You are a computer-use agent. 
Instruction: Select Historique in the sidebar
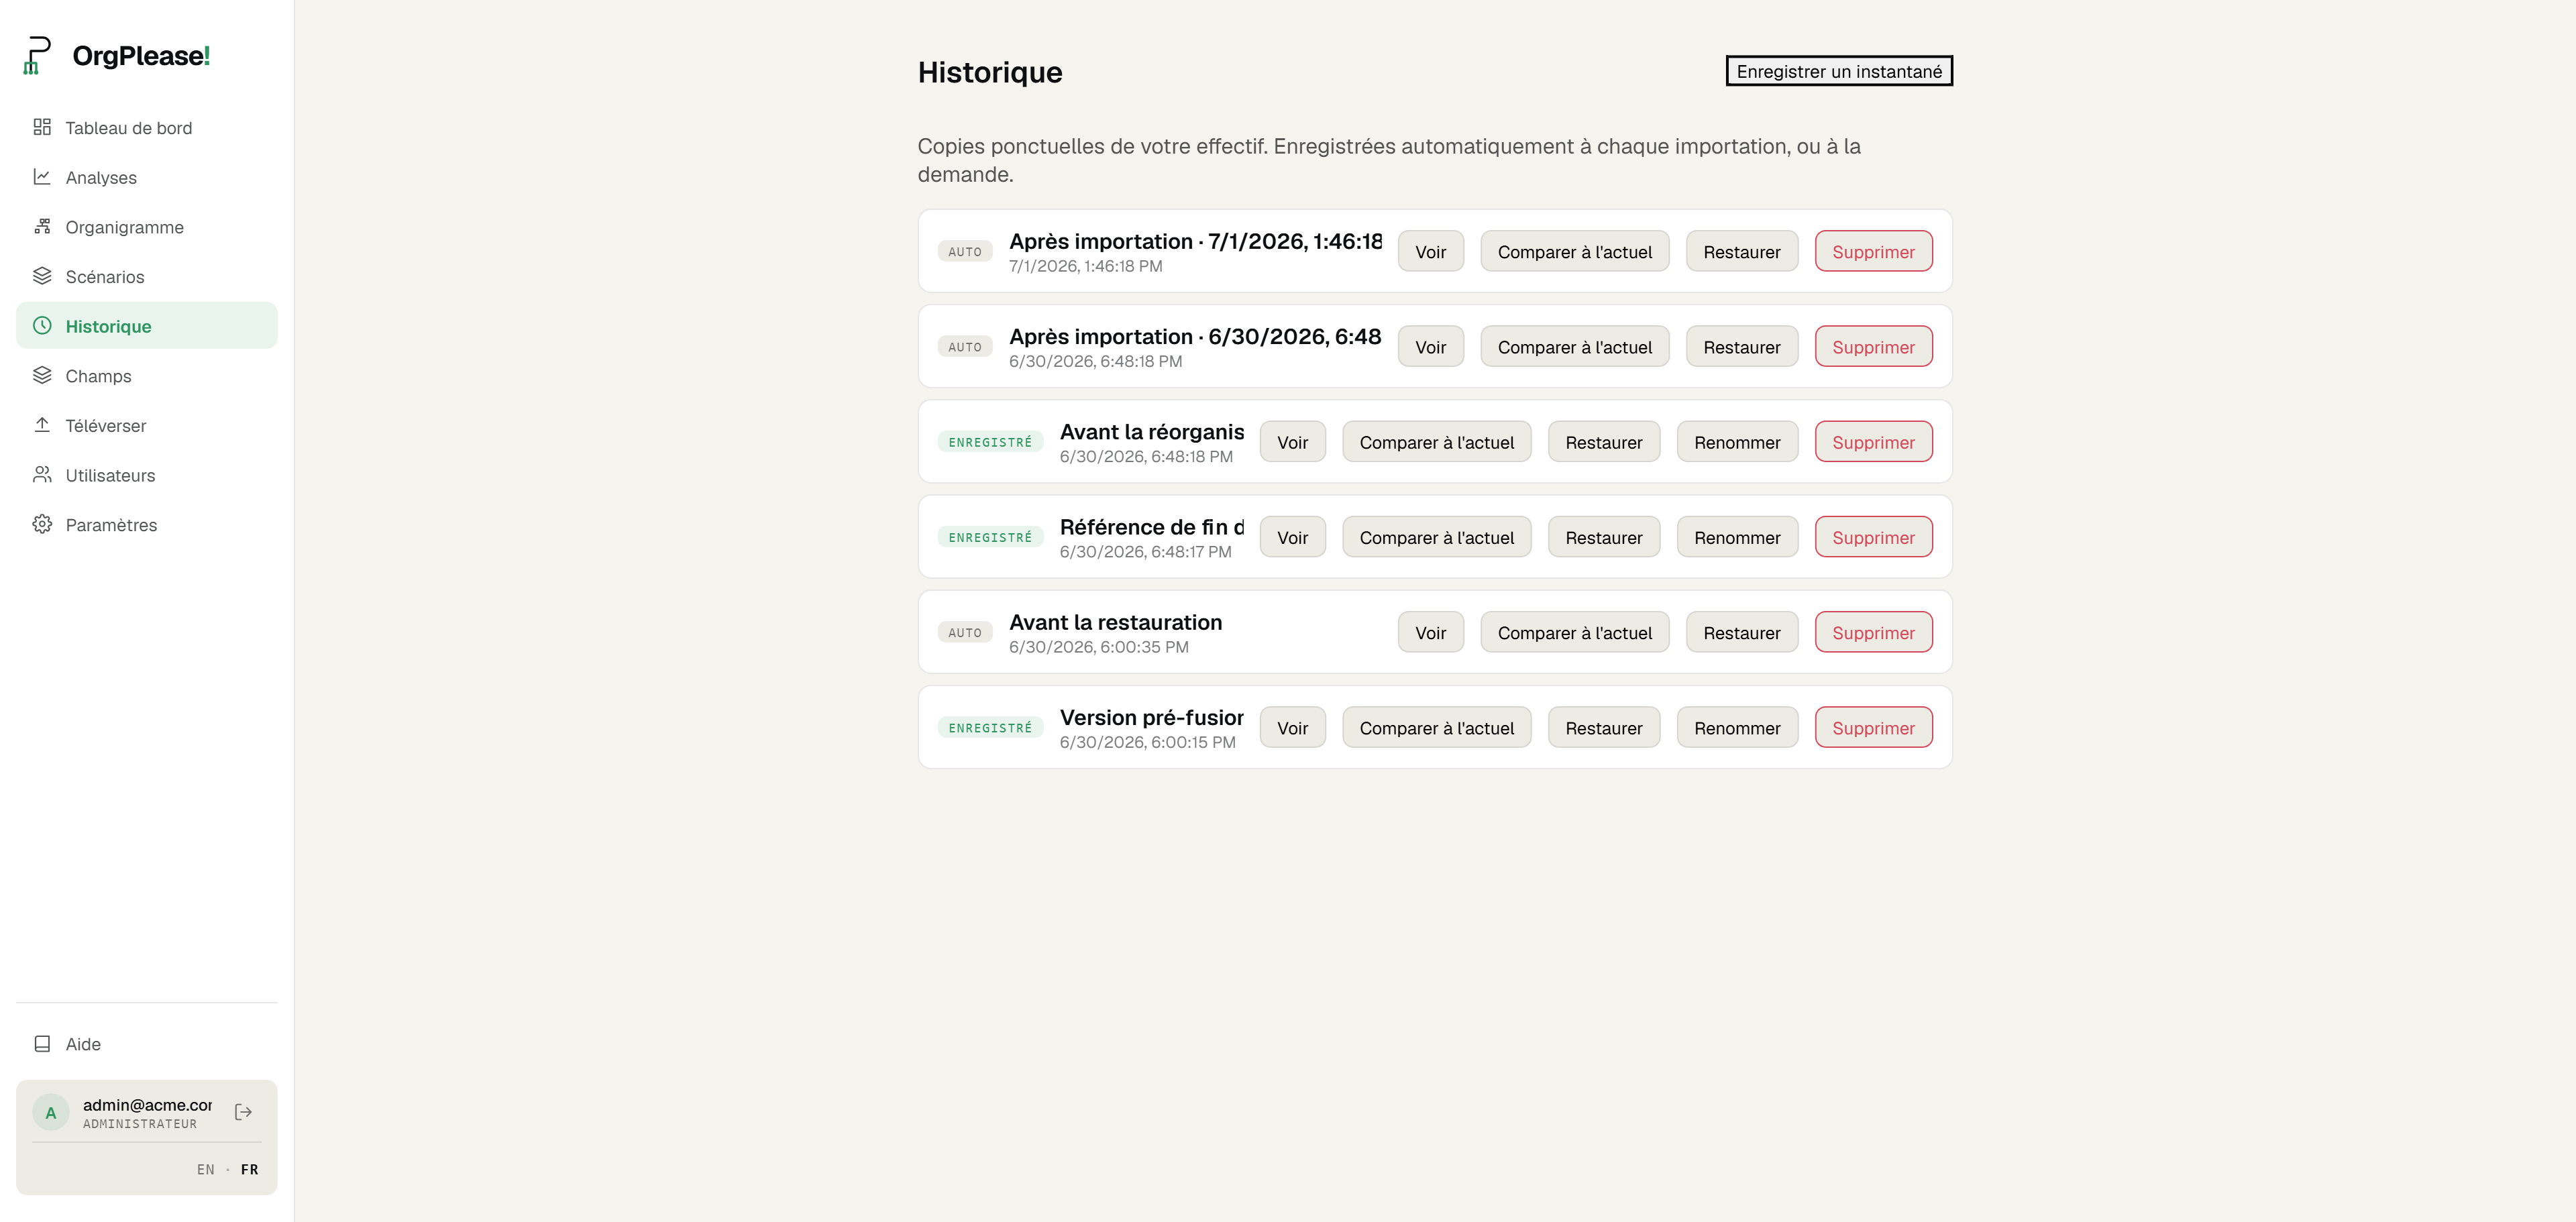pos(147,326)
